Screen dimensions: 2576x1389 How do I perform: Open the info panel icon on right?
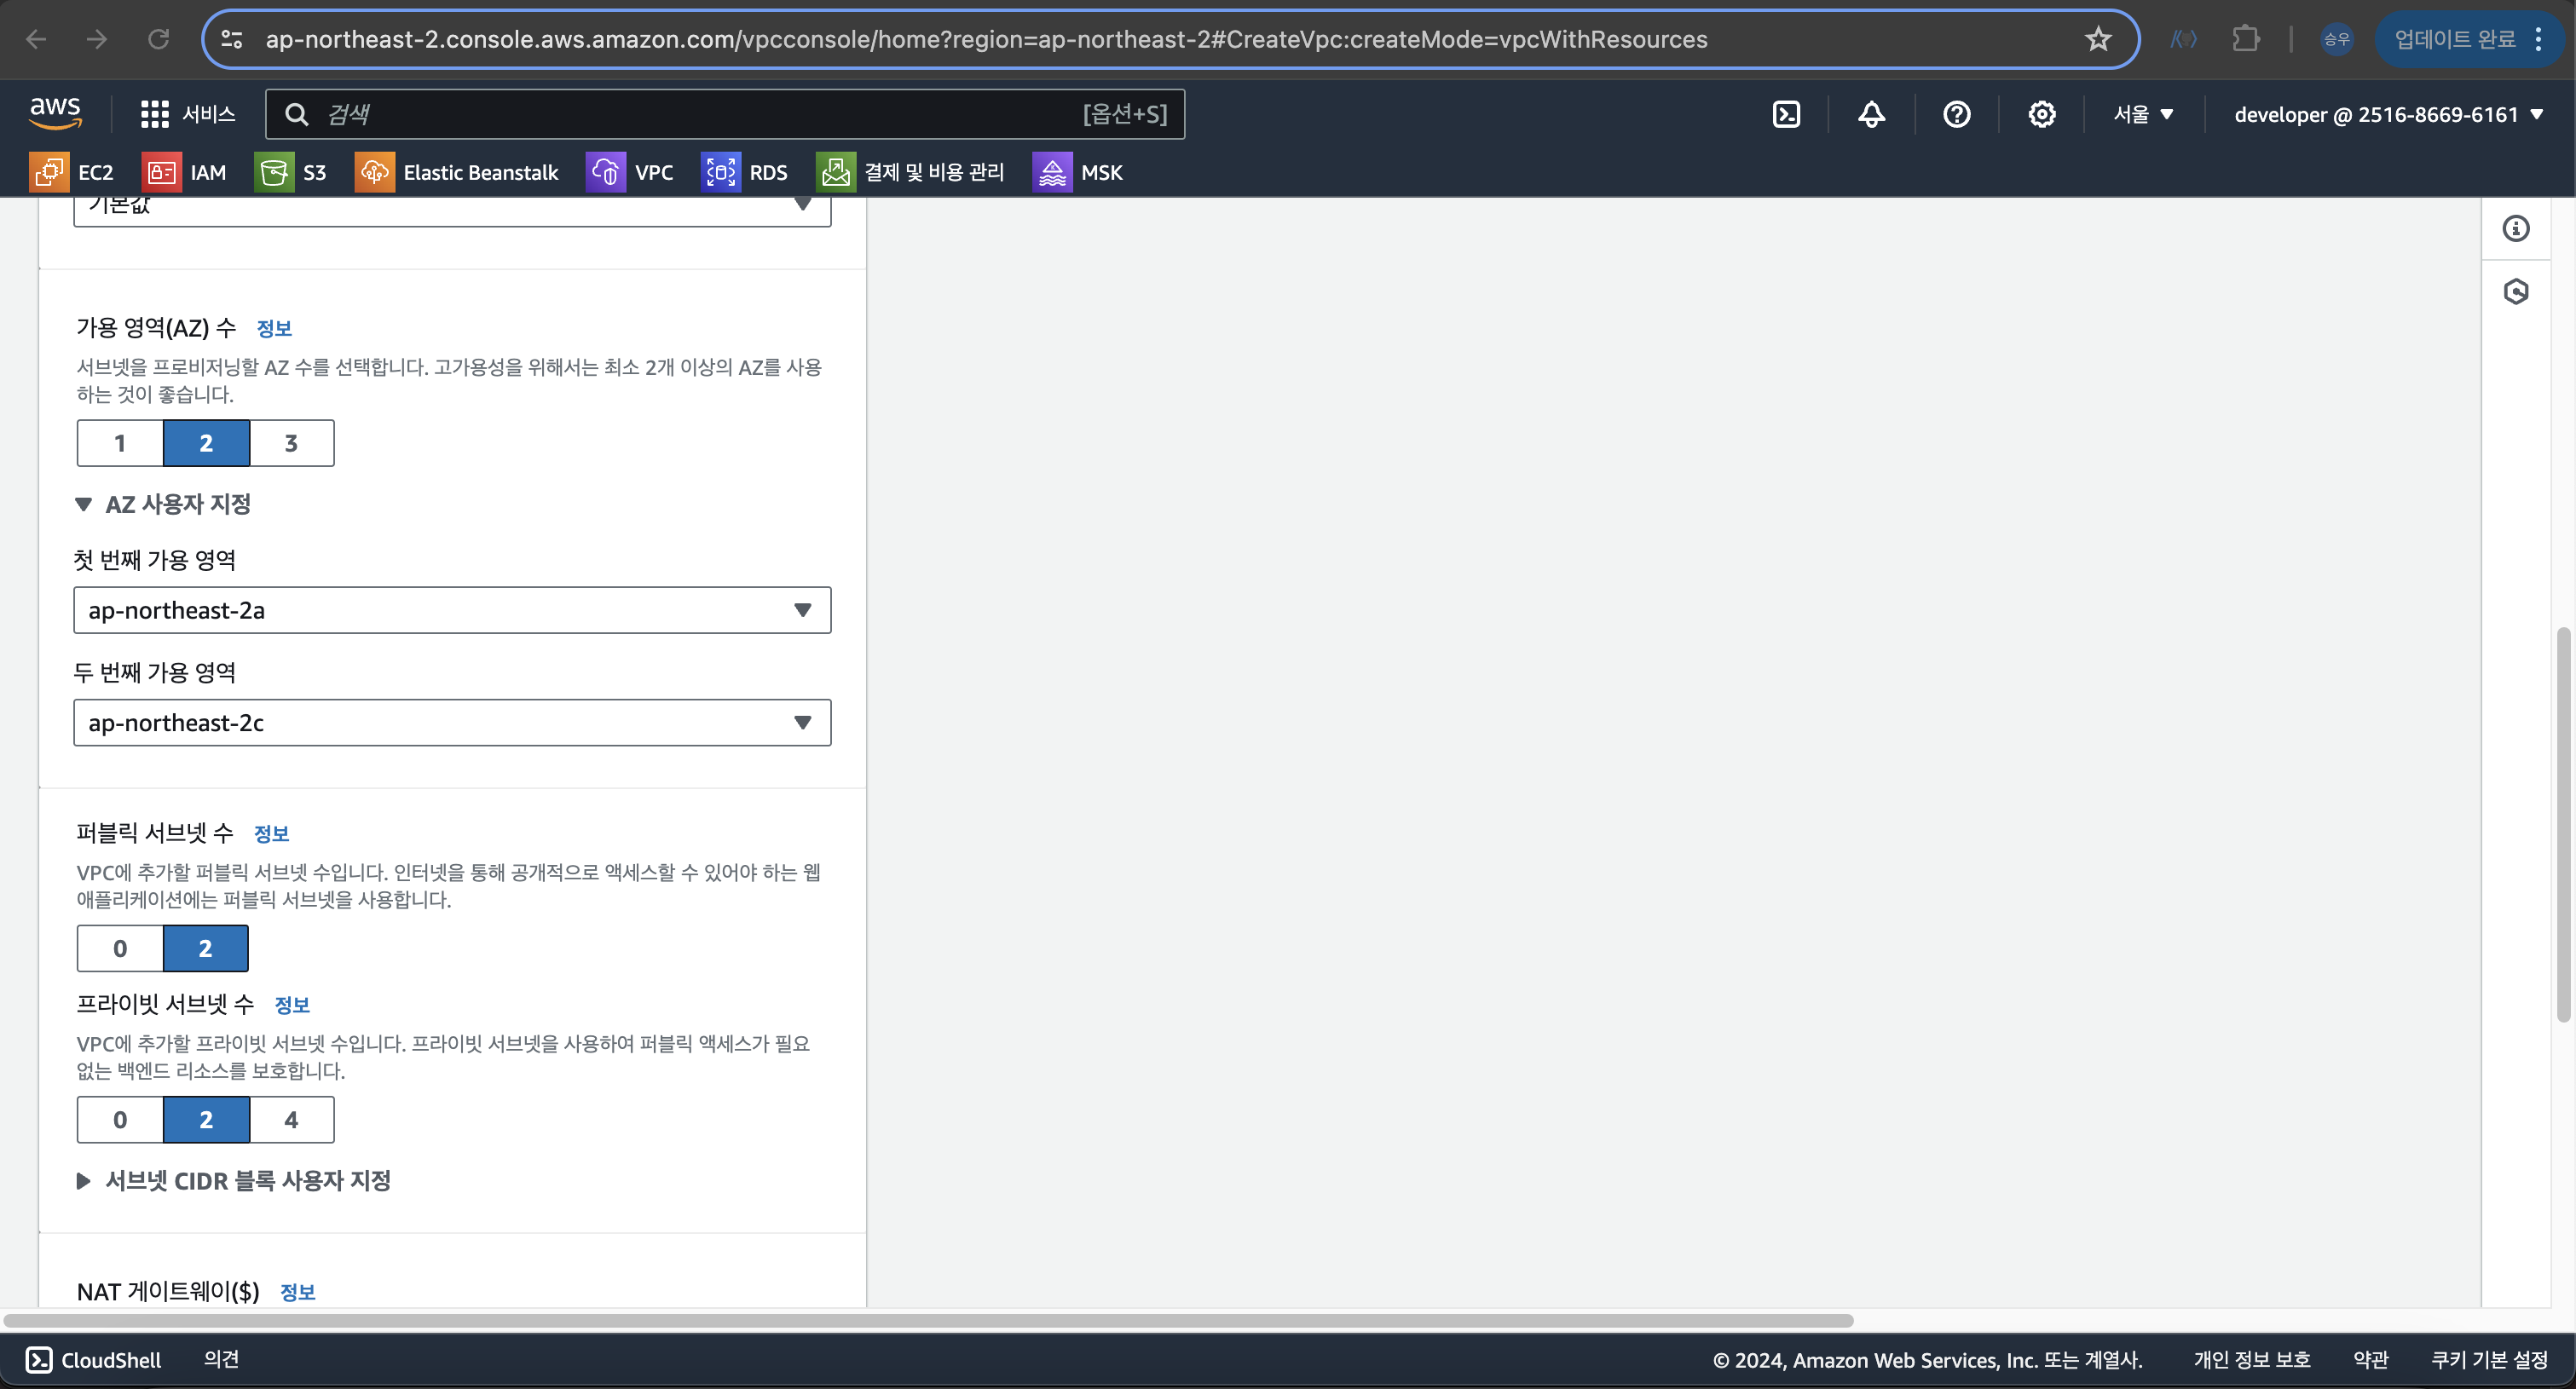(x=2515, y=229)
